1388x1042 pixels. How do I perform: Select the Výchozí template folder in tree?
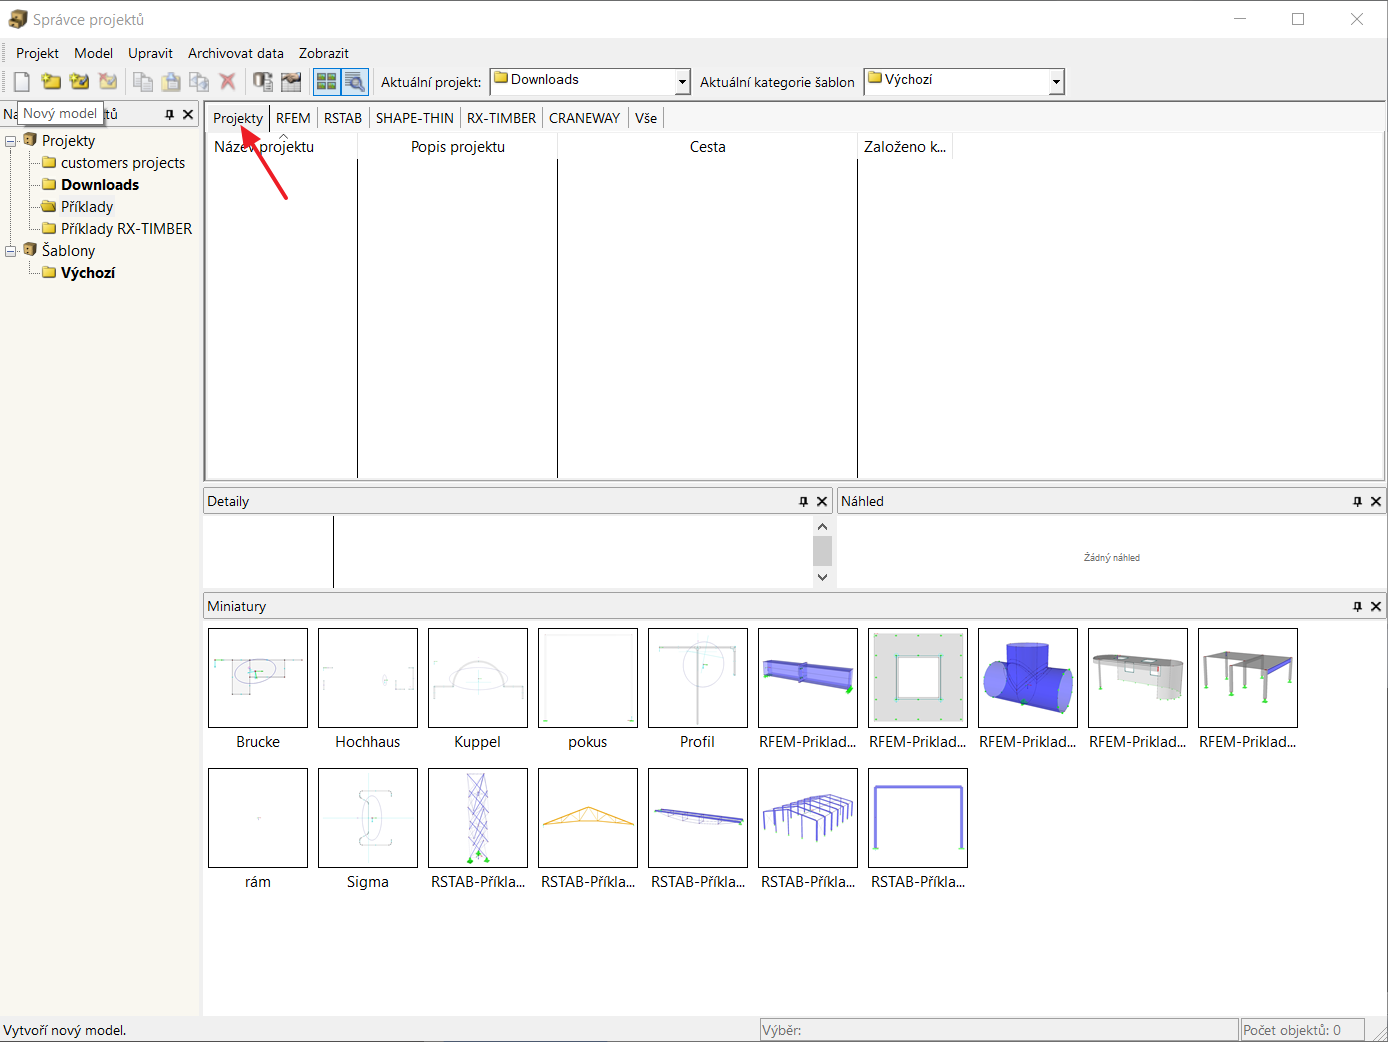coord(88,273)
